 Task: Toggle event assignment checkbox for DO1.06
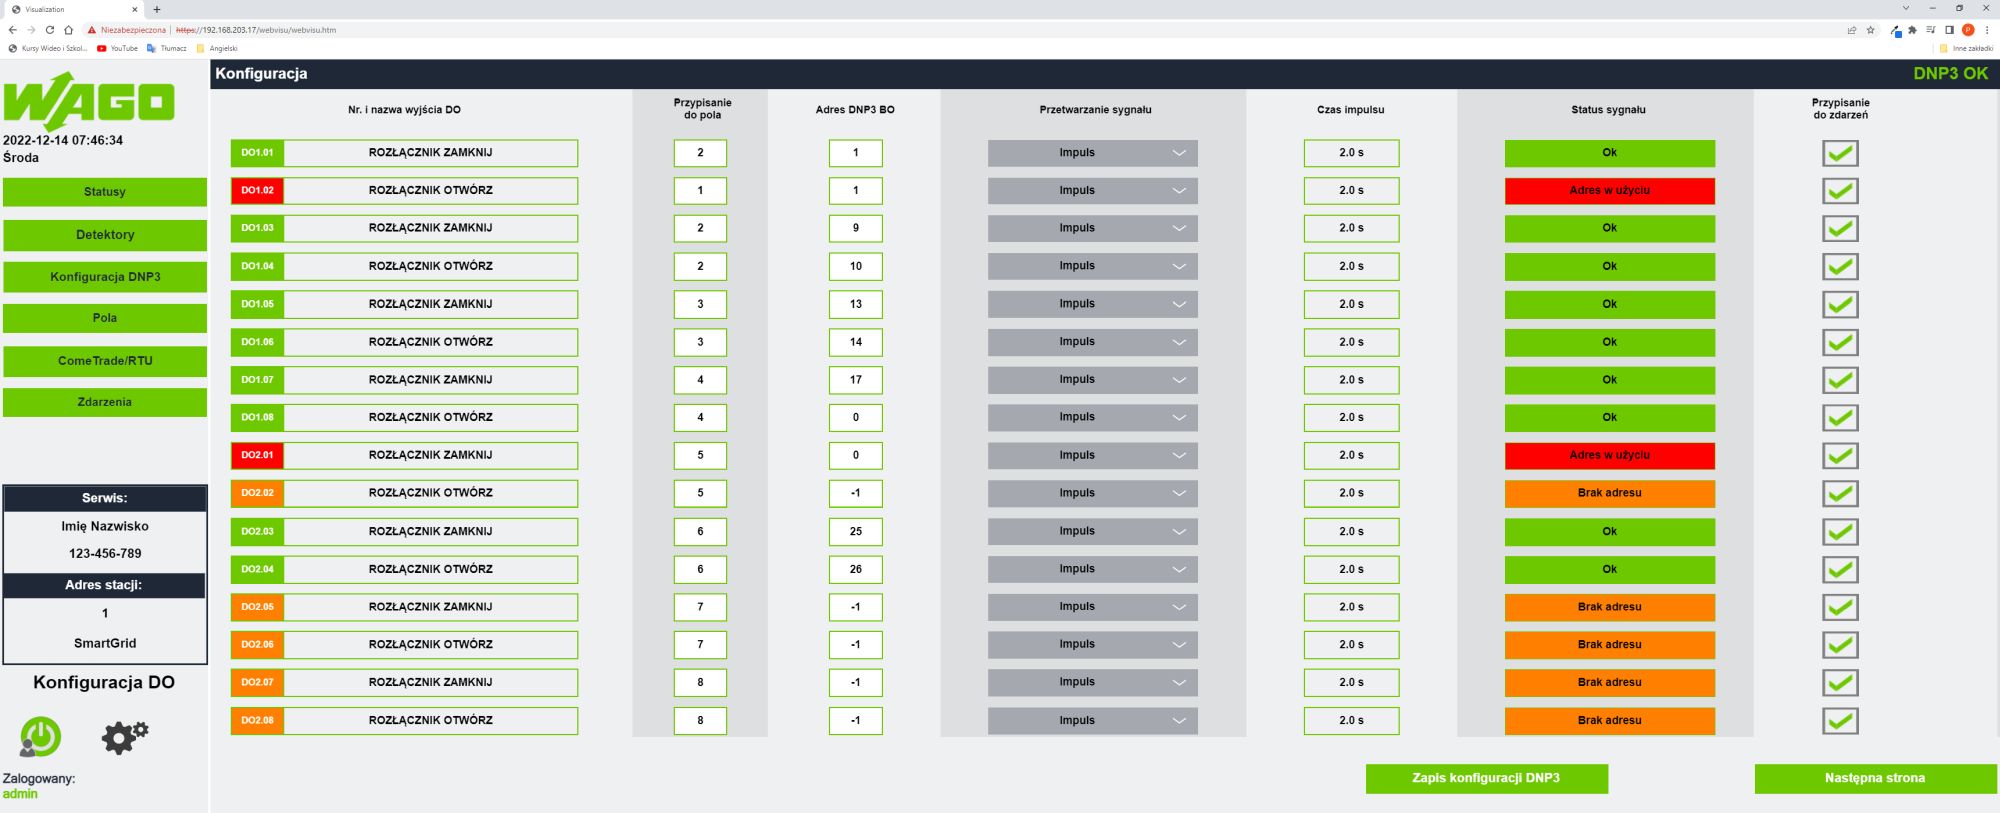point(1840,342)
